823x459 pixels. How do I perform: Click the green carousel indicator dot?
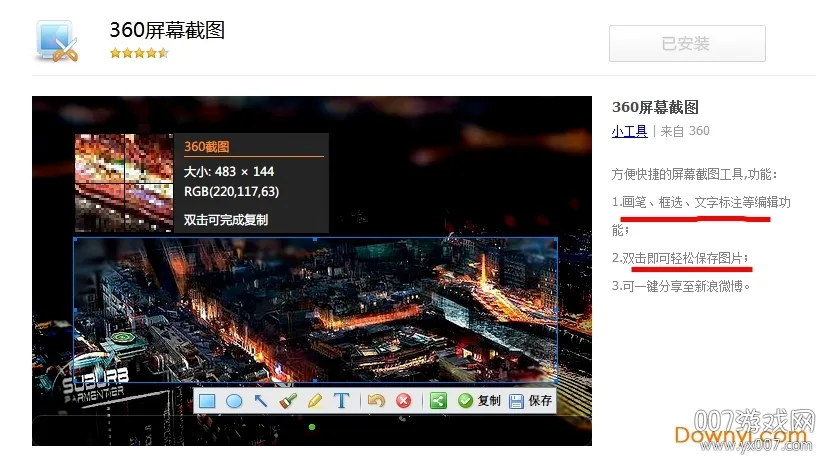[x=312, y=427]
